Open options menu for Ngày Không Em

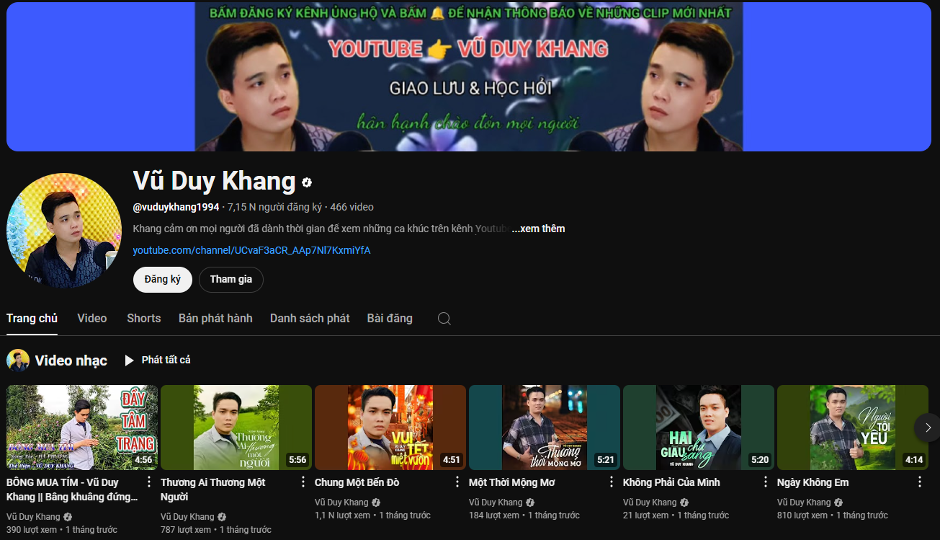click(x=920, y=482)
